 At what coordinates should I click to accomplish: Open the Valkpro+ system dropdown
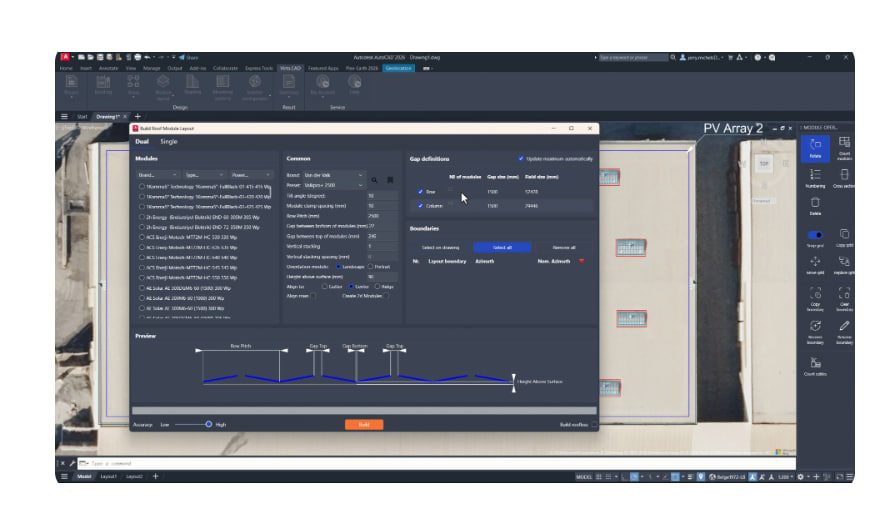(333, 185)
